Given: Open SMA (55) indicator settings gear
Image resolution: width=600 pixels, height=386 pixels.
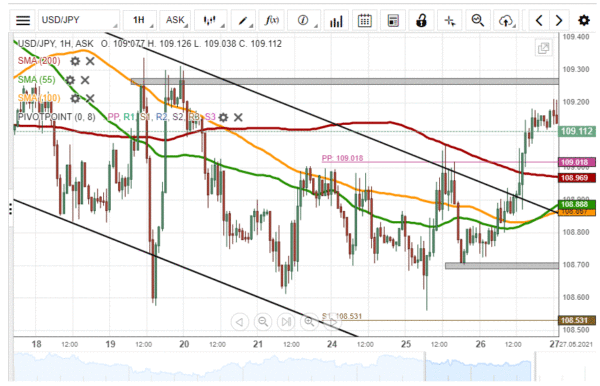Looking at the screenshot, I should coord(70,80).
